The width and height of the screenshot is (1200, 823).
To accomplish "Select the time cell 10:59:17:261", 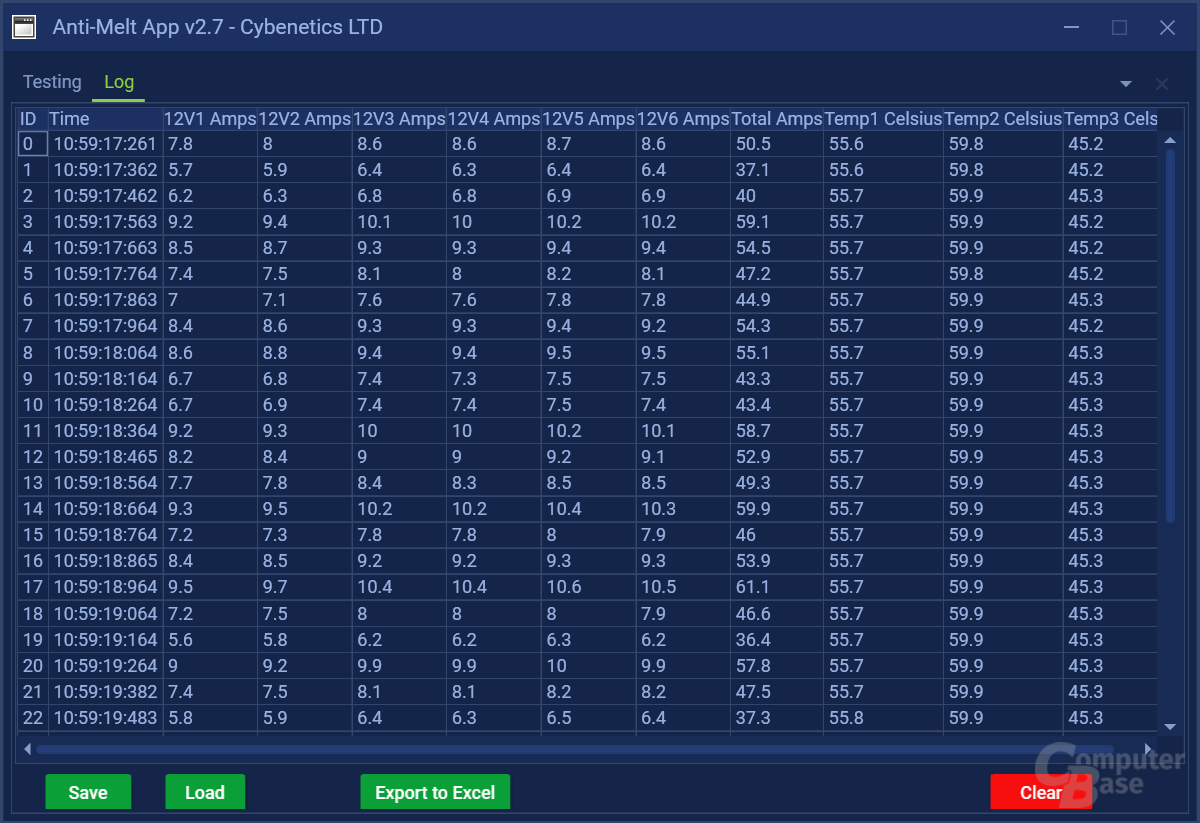I will 105,144.
